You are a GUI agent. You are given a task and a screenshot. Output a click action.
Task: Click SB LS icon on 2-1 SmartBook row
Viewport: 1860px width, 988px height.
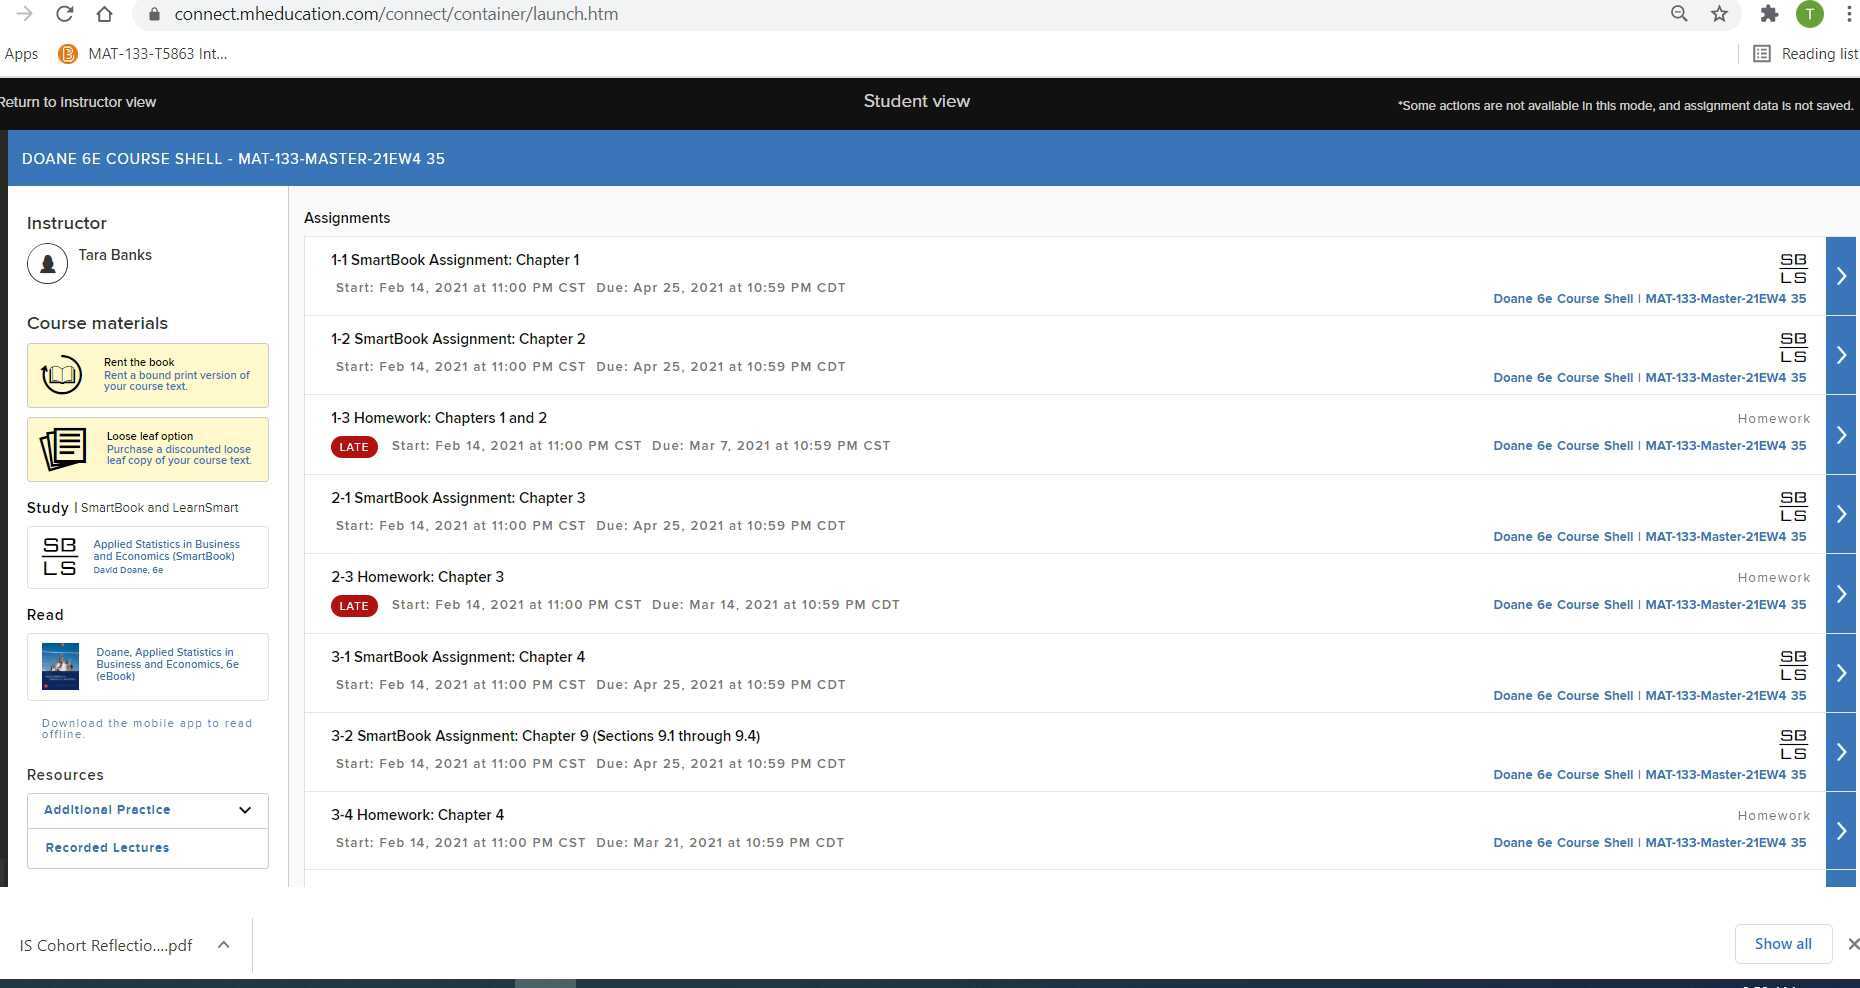click(1793, 506)
